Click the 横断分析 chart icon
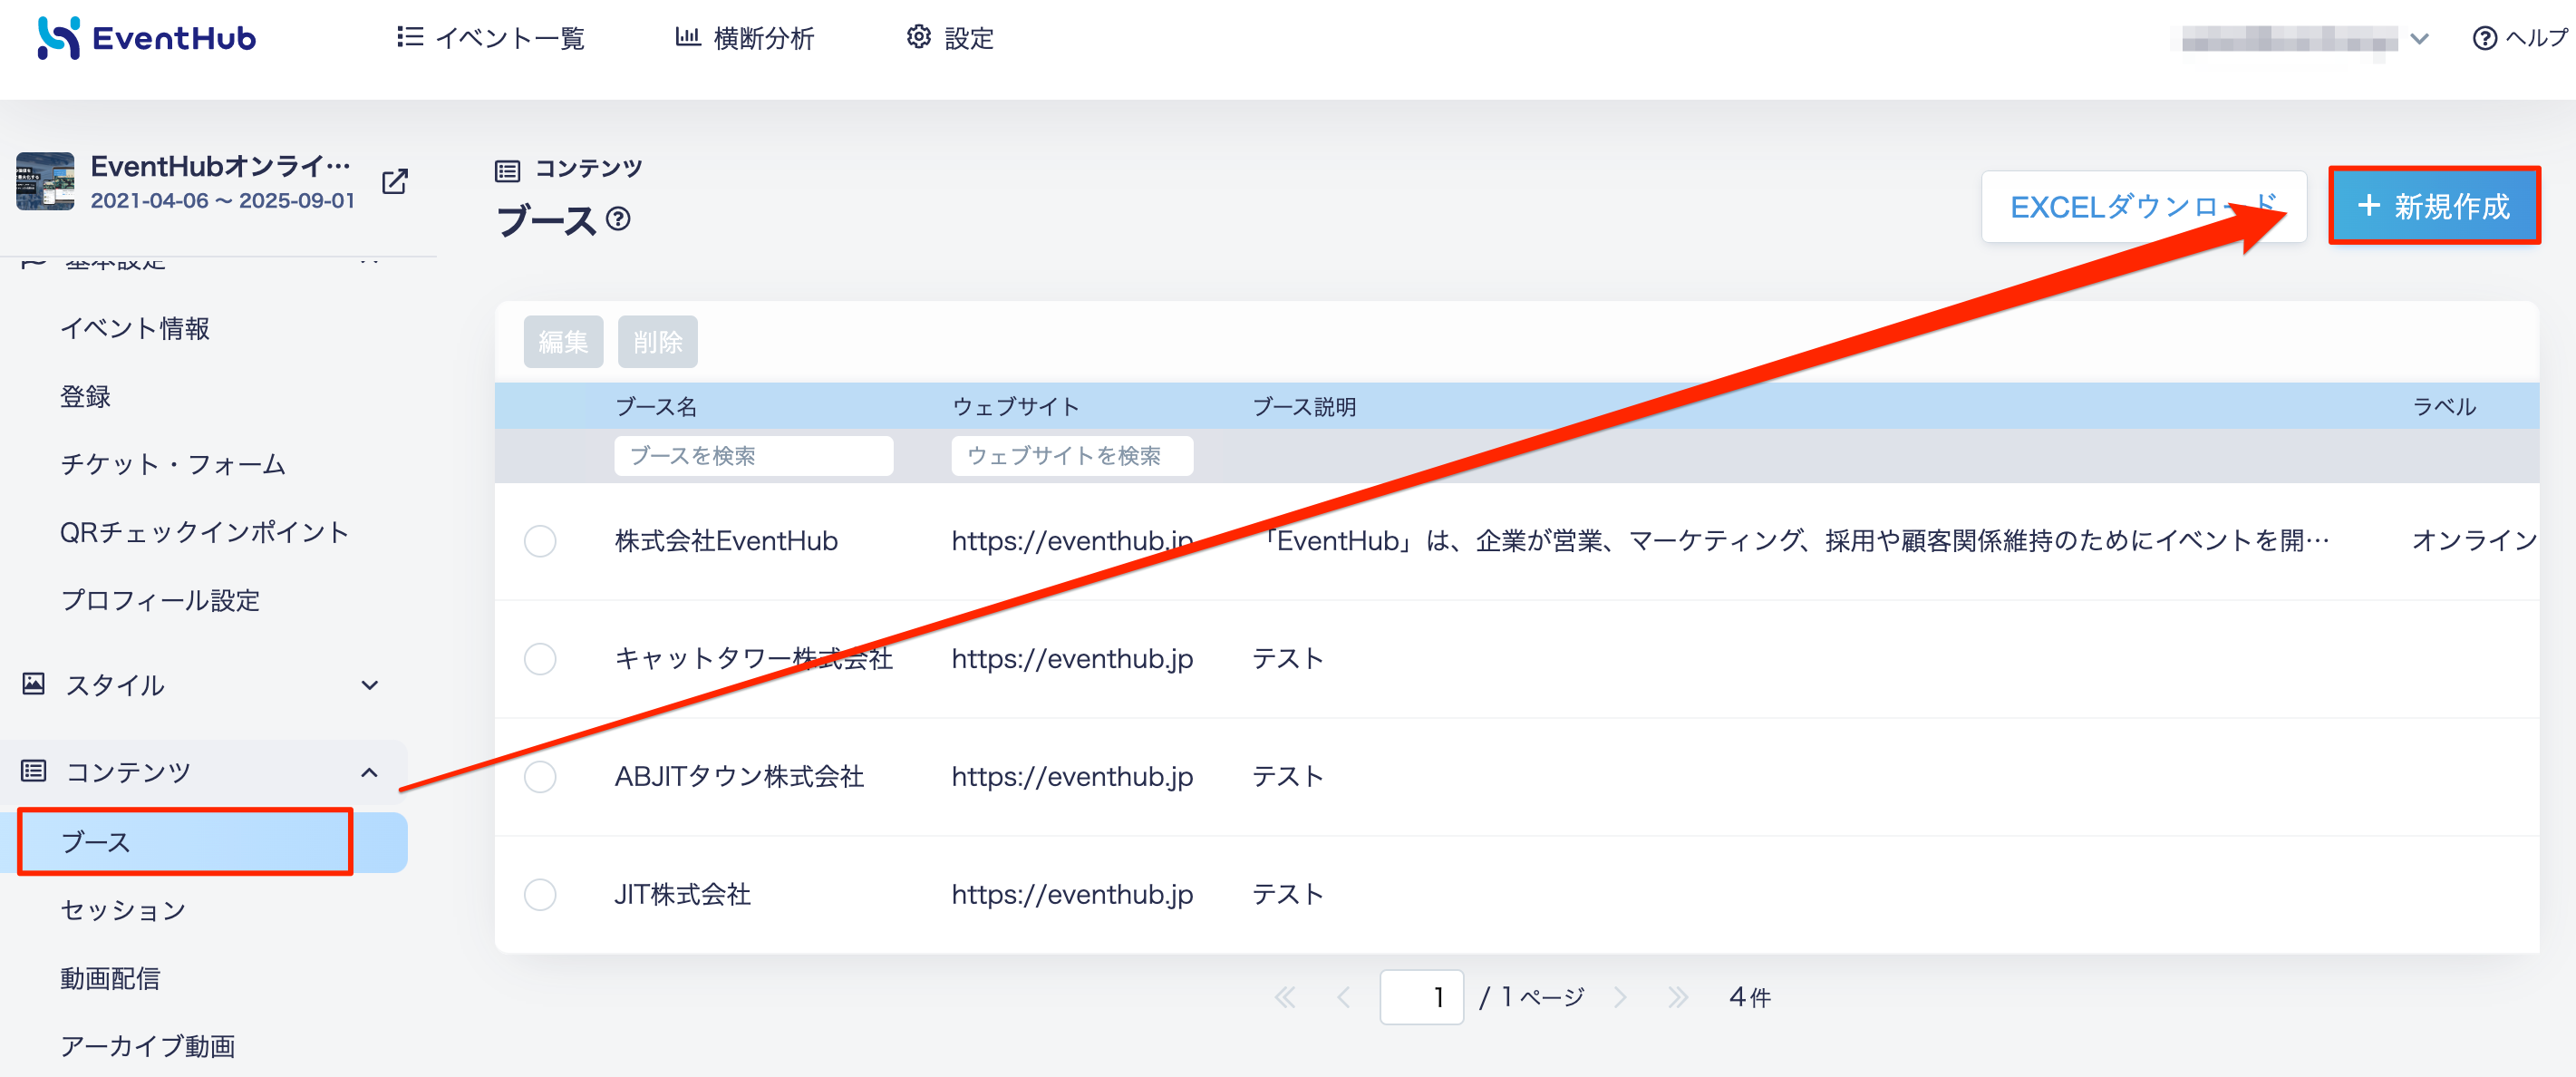The image size is (2576, 1077). [687, 37]
